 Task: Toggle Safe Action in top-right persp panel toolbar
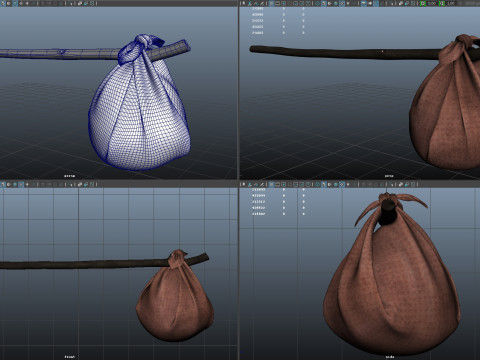(x=302, y=3)
